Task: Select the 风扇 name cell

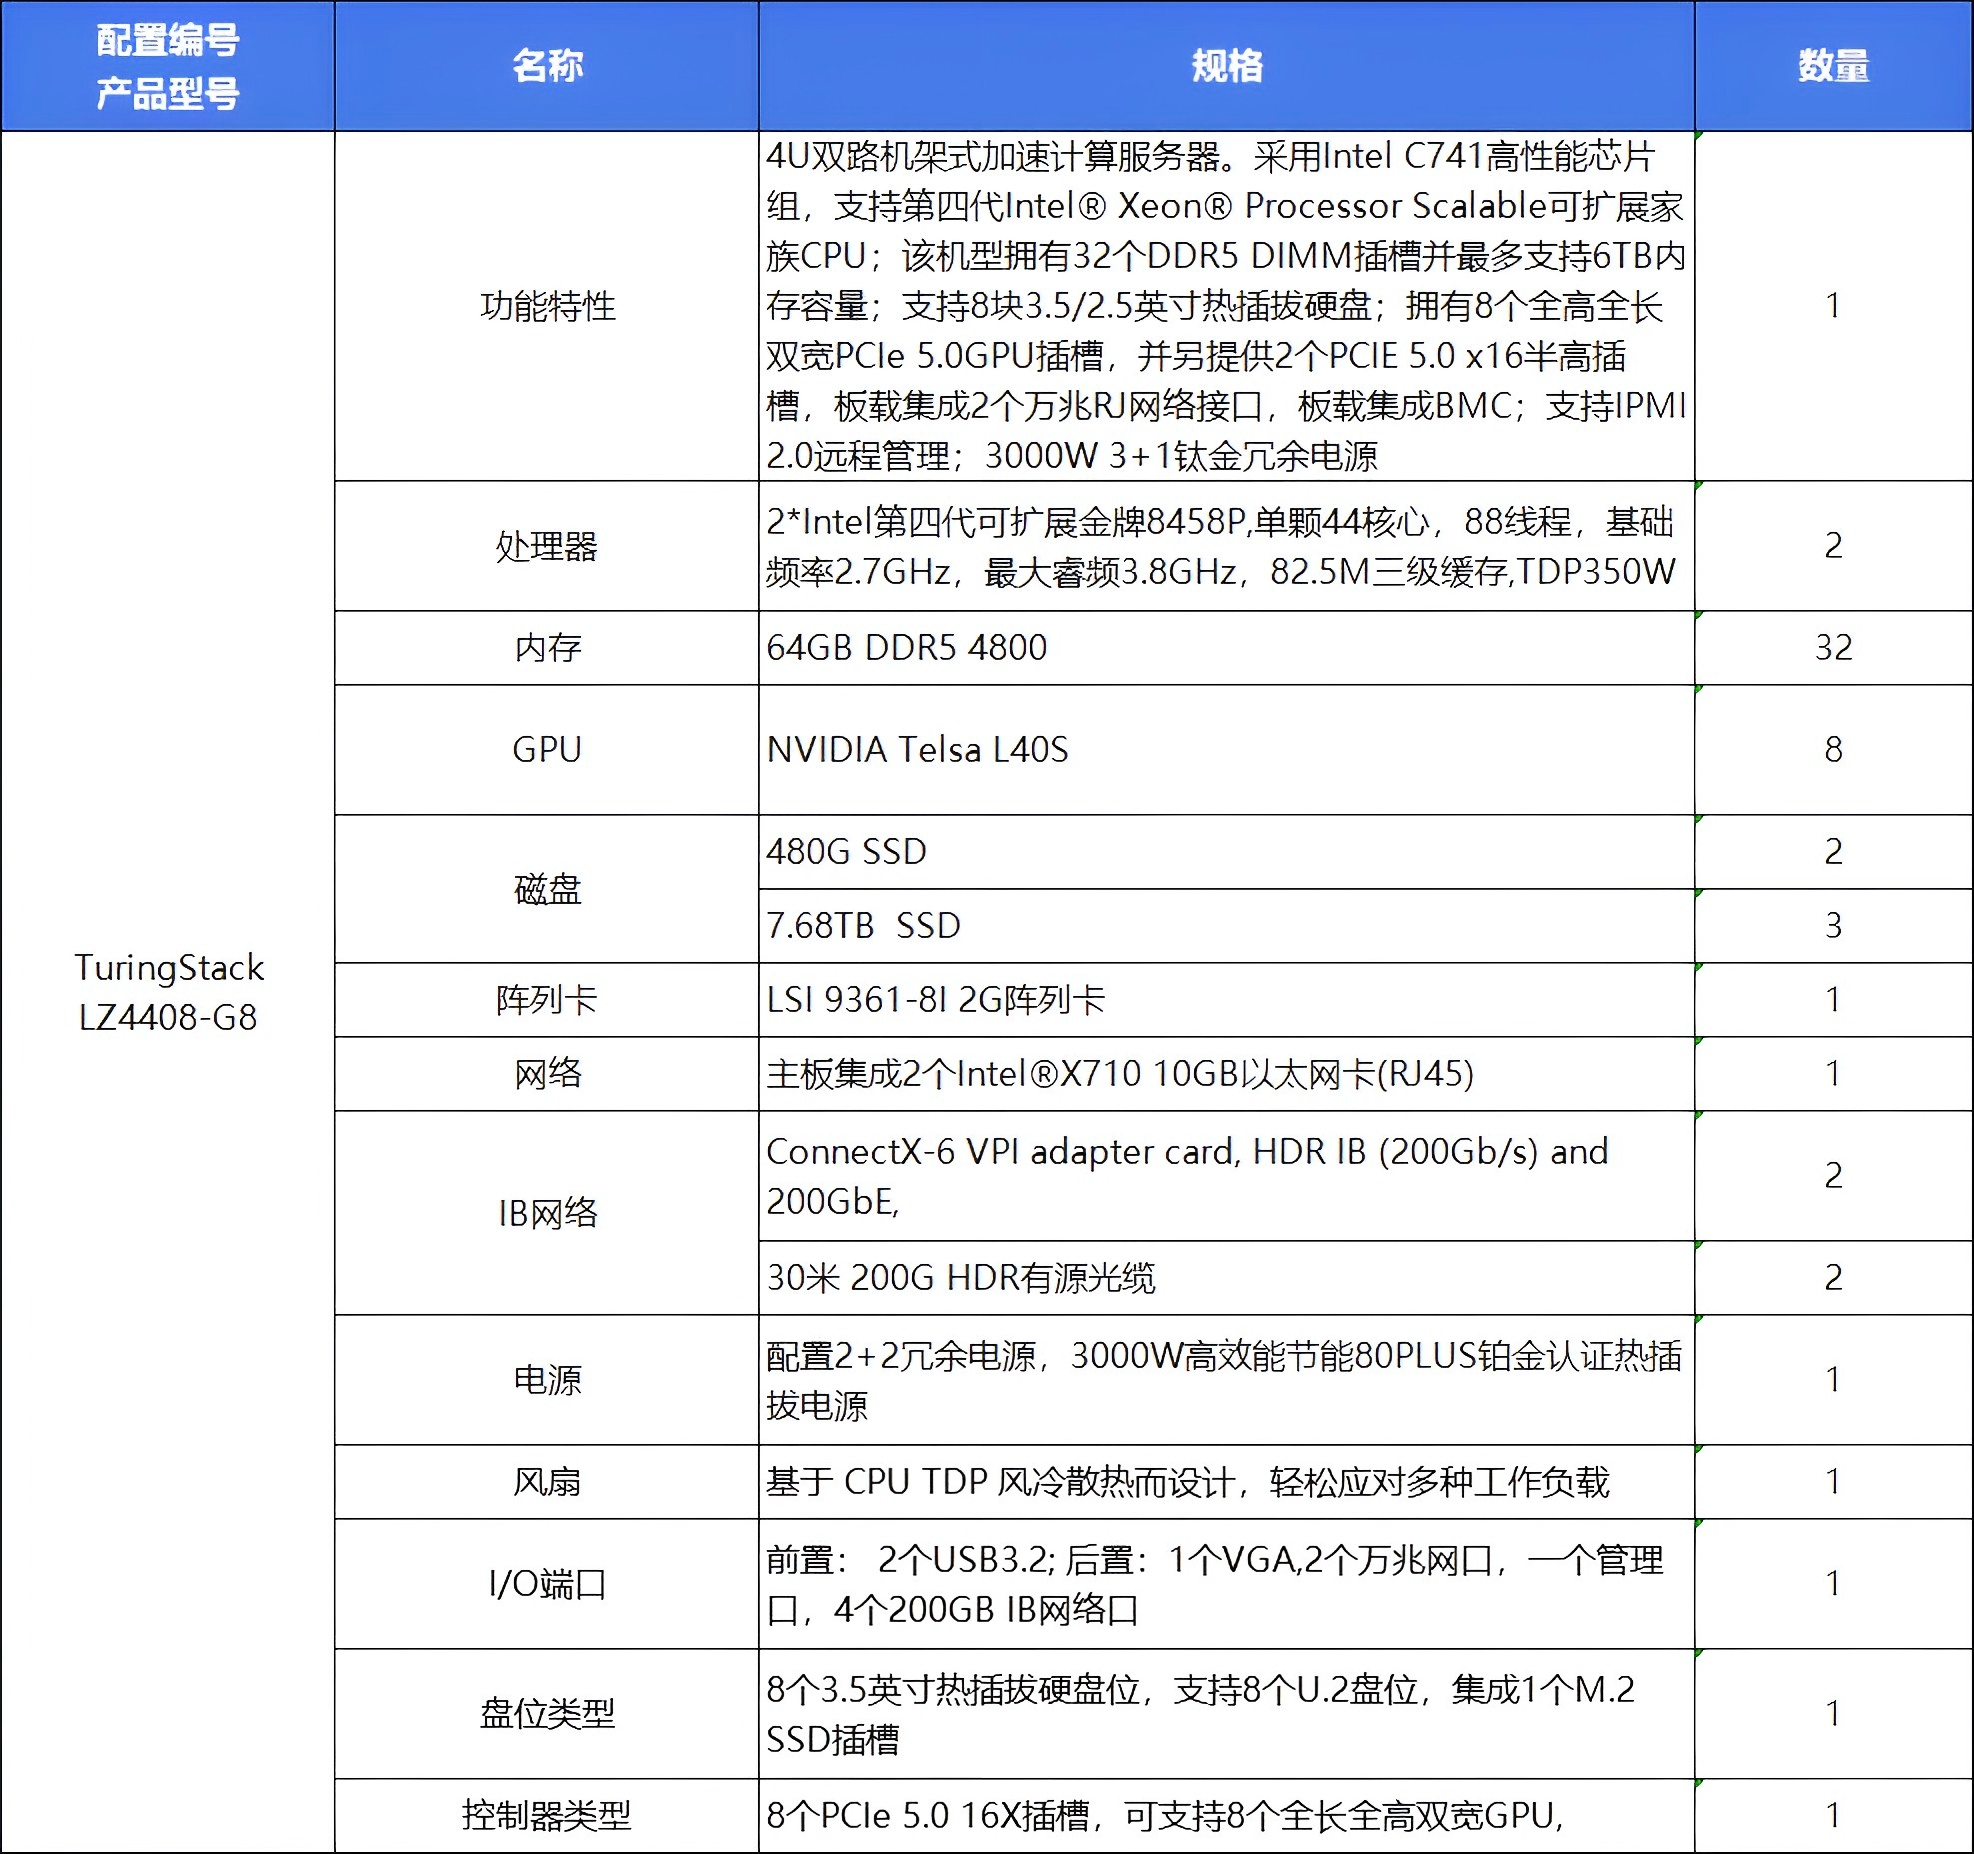Action: pos(547,1482)
